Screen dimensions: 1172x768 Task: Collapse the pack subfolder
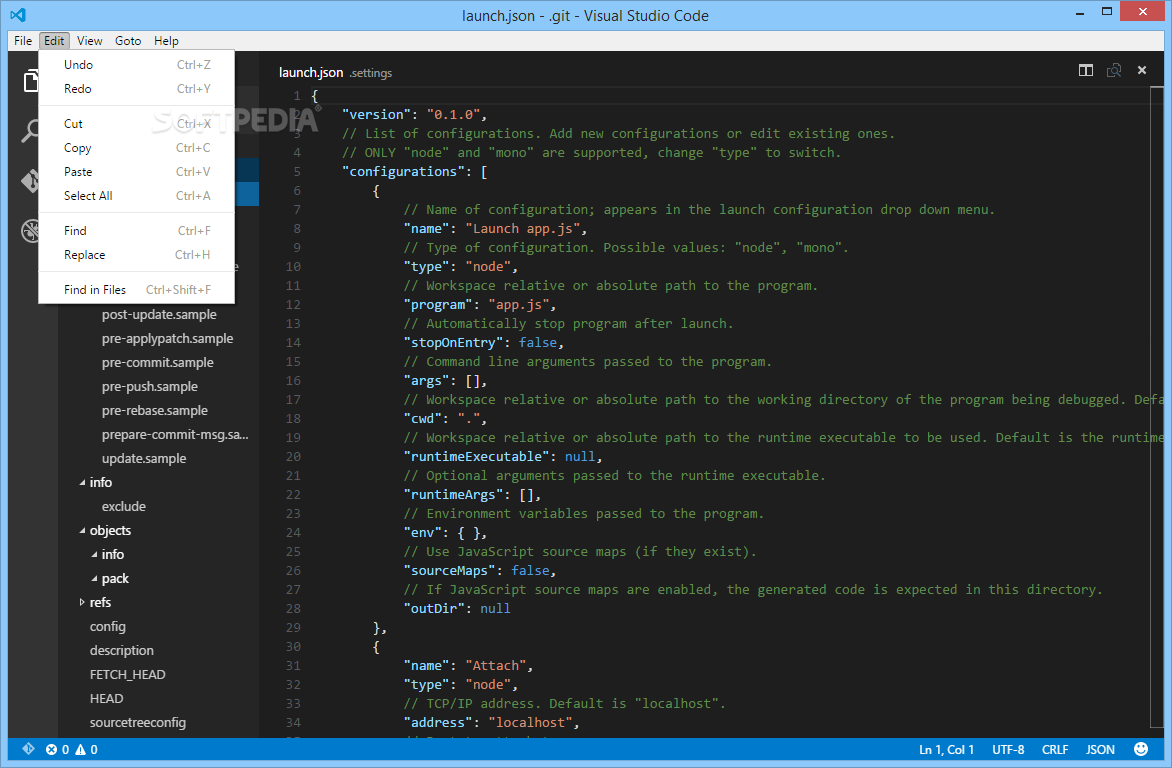pyautogui.click(x=94, y=578)
